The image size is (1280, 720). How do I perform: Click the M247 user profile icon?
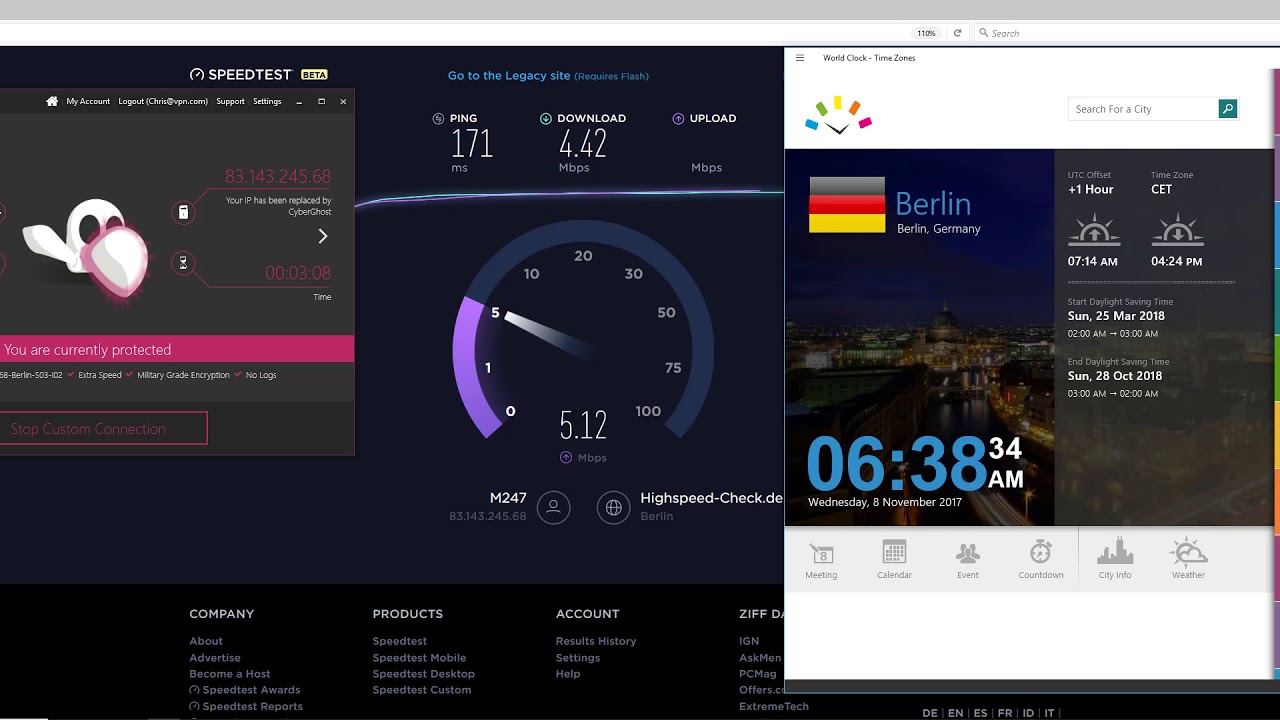coord(553,507)
